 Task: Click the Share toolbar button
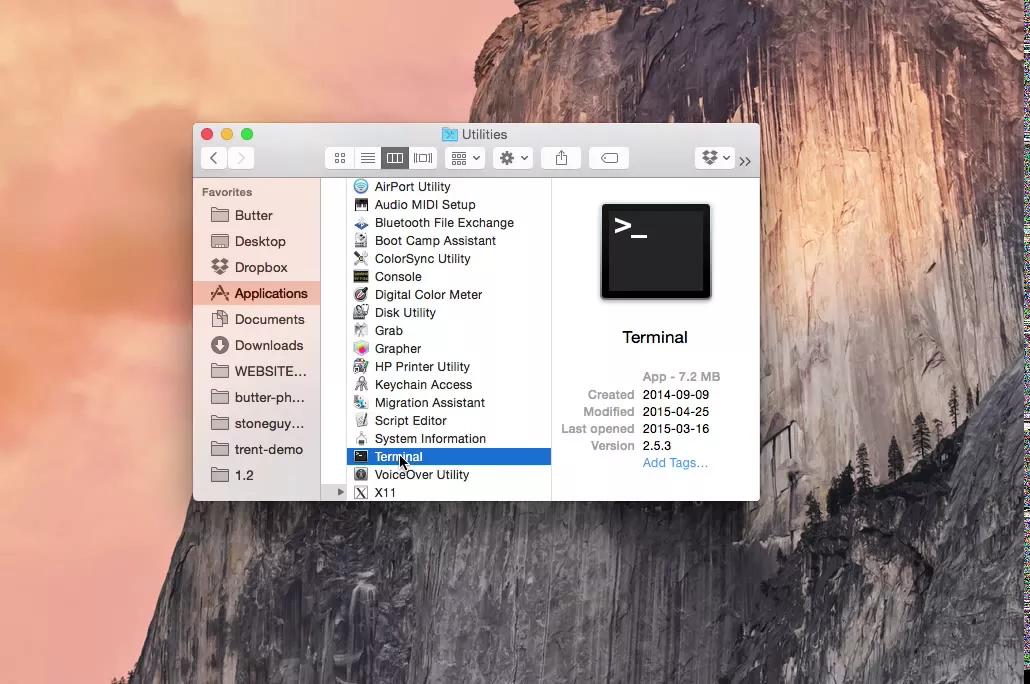pos(561,158)
